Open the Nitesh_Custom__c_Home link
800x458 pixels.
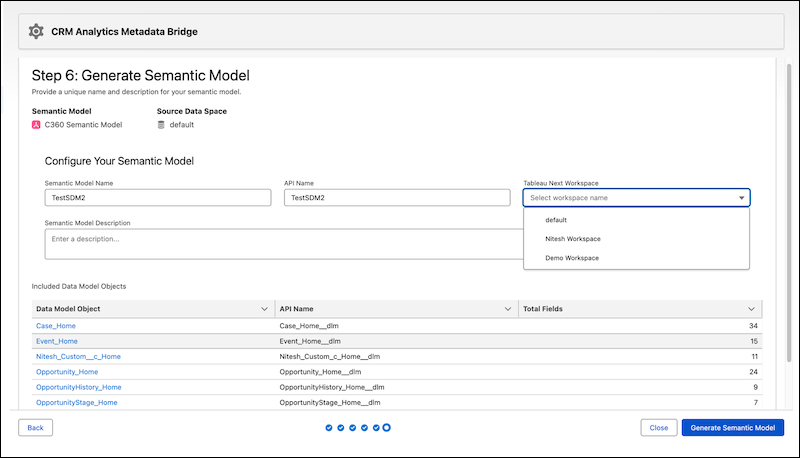tap(78, 356)
